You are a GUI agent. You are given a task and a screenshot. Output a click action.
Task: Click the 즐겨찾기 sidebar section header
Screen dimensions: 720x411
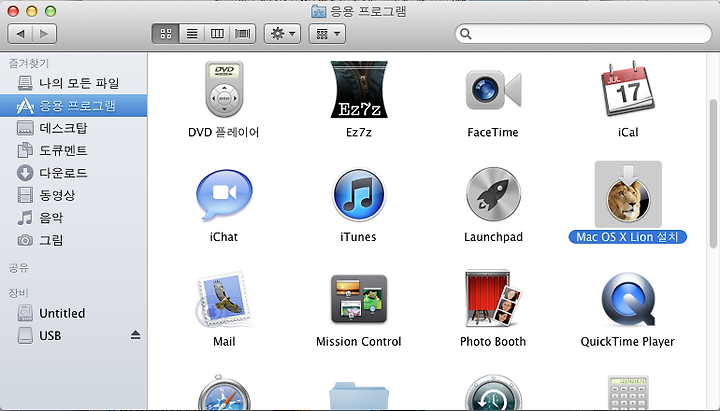pos(28,63)
